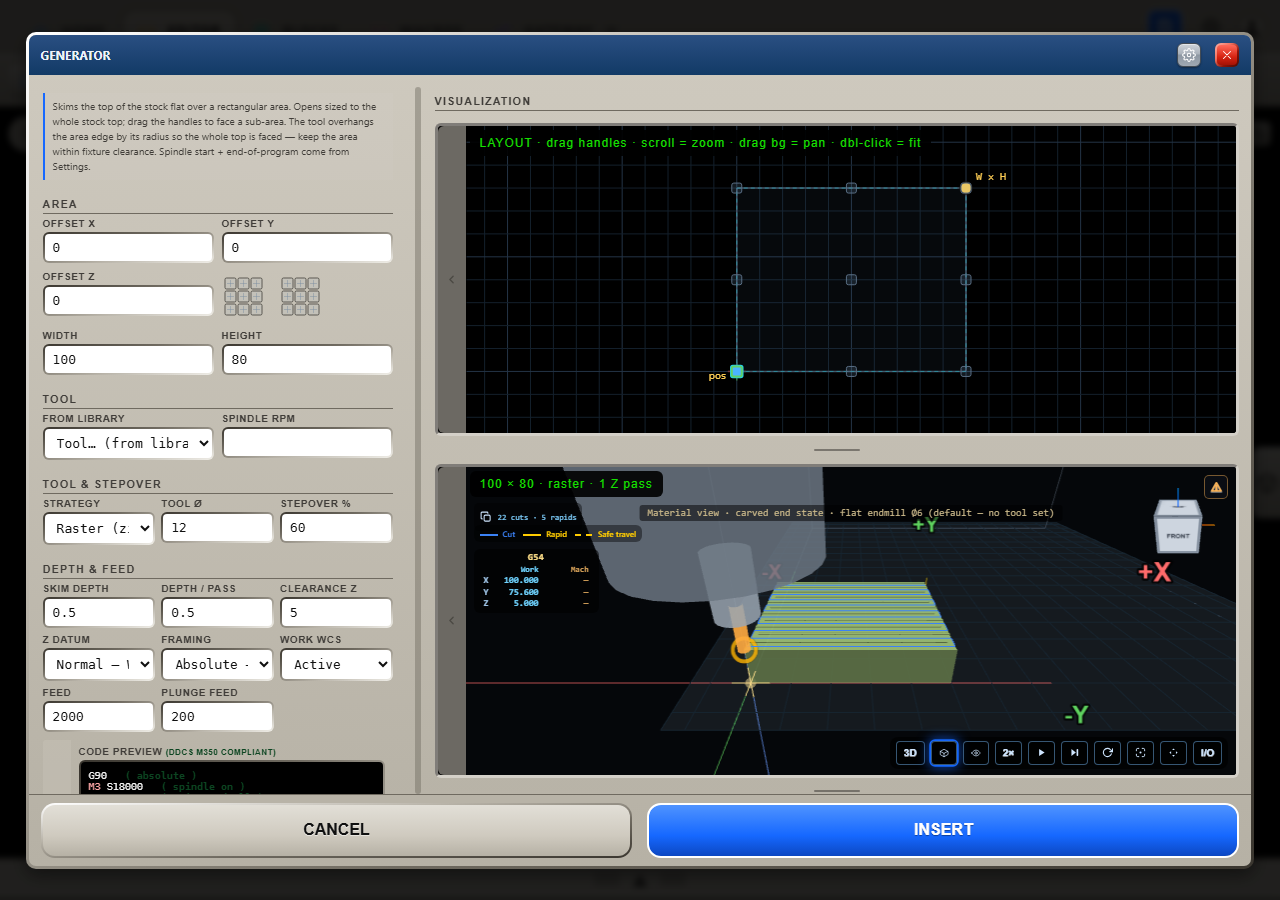
Task: Toggle the 2x playback speed button
Action: click(1008, 753)
